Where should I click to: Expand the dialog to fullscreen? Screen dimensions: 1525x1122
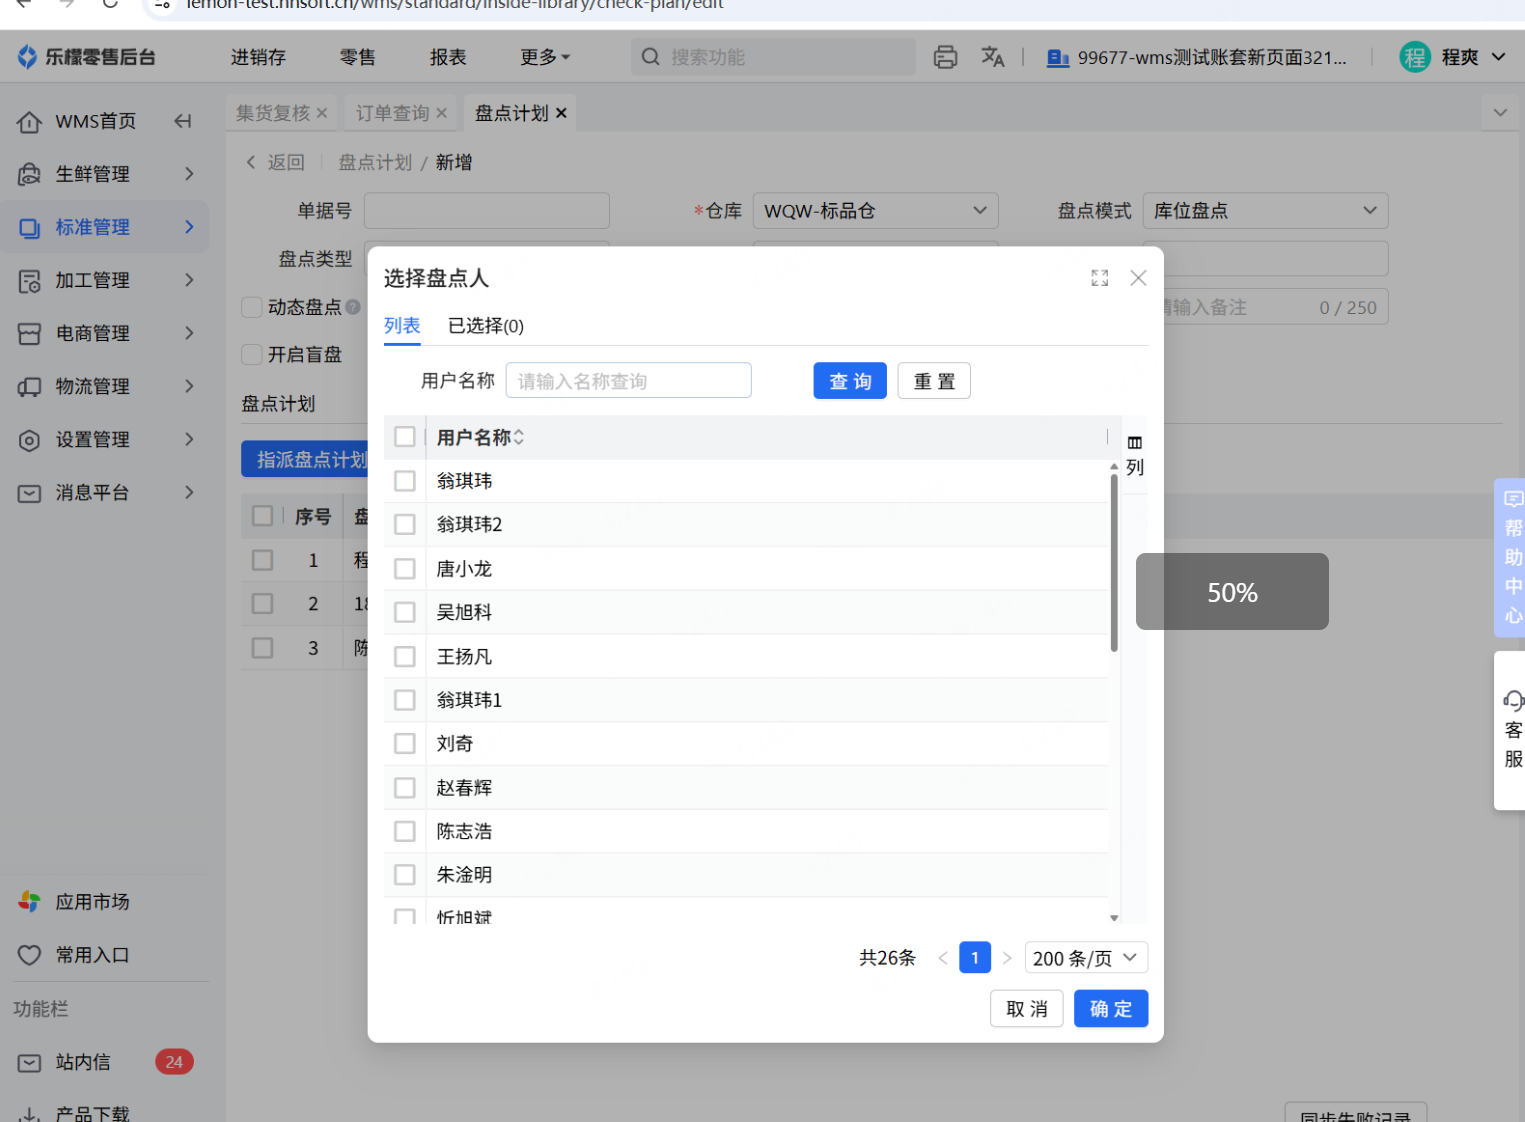[1099, 278]
